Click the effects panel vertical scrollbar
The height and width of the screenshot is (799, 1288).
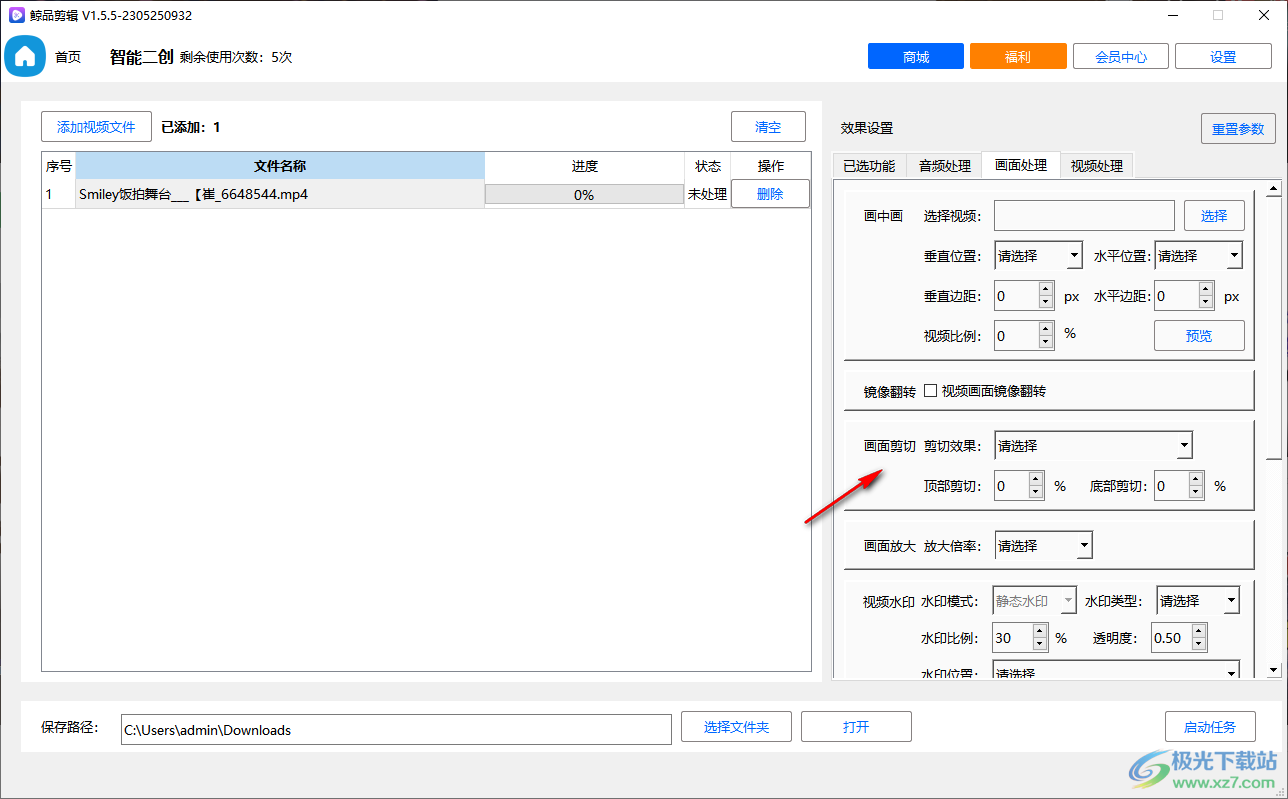[1273, 326]
